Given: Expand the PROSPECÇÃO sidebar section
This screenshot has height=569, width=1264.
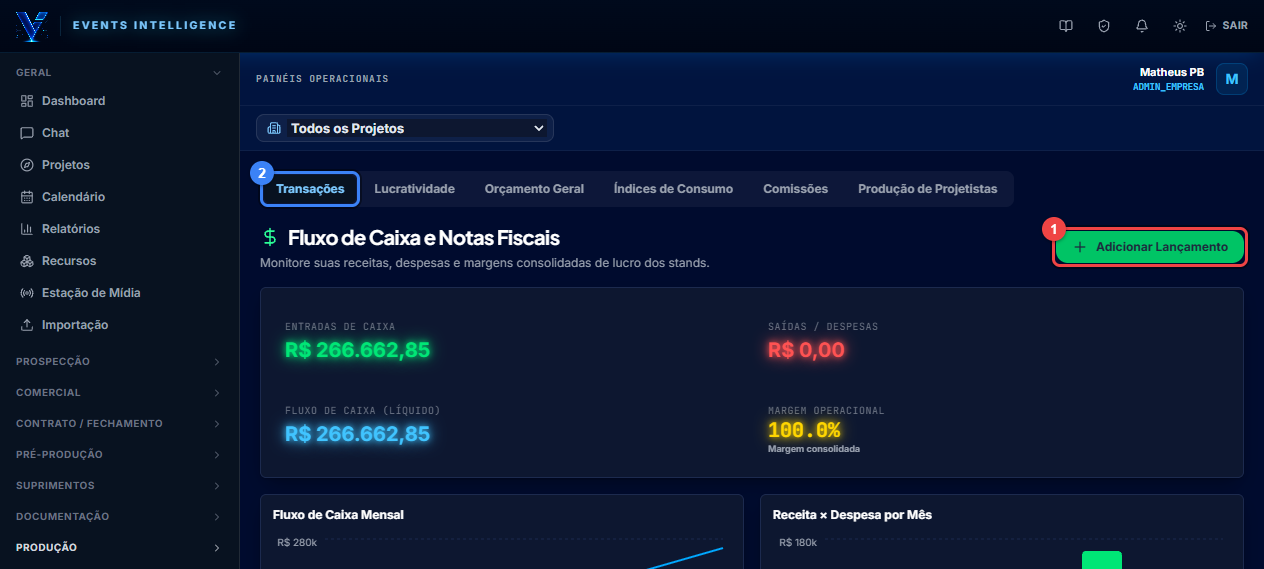Looking at the screenshot, I should 120,361.
